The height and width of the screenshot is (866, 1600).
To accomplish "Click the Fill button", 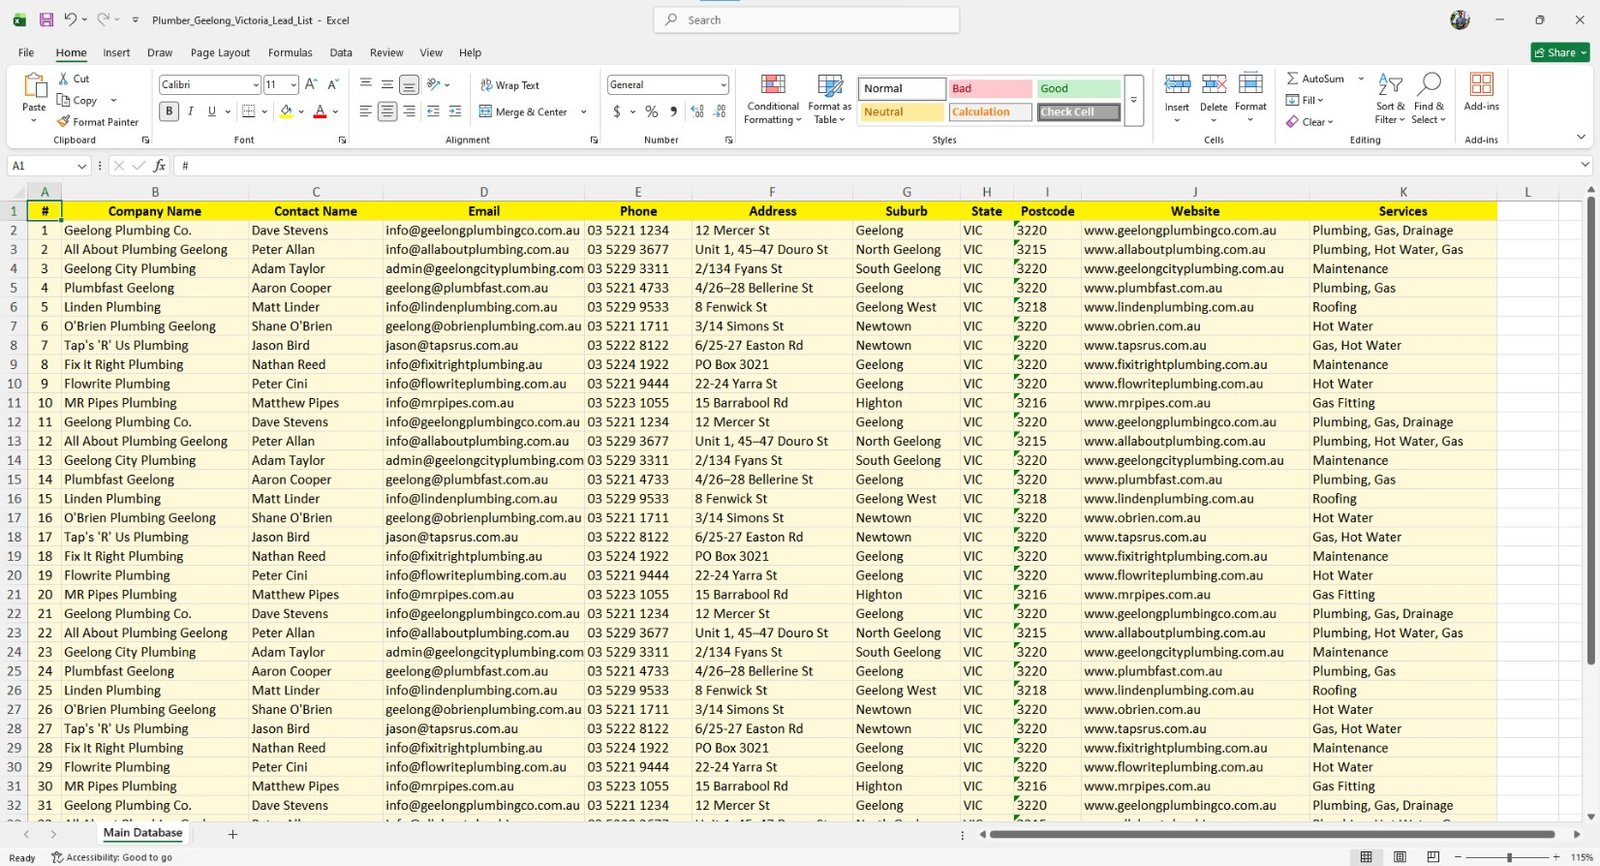I will click(x=1304, y=100).
